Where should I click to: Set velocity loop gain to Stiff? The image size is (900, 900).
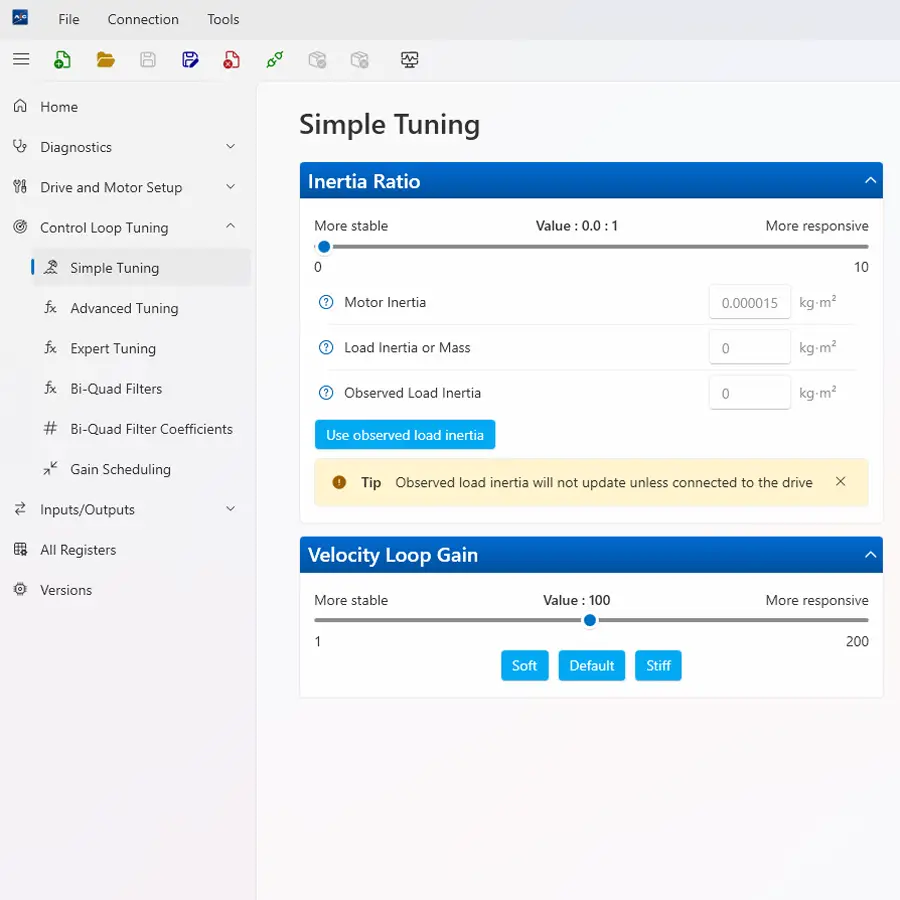pyautogui.click(x=658, y=666)
